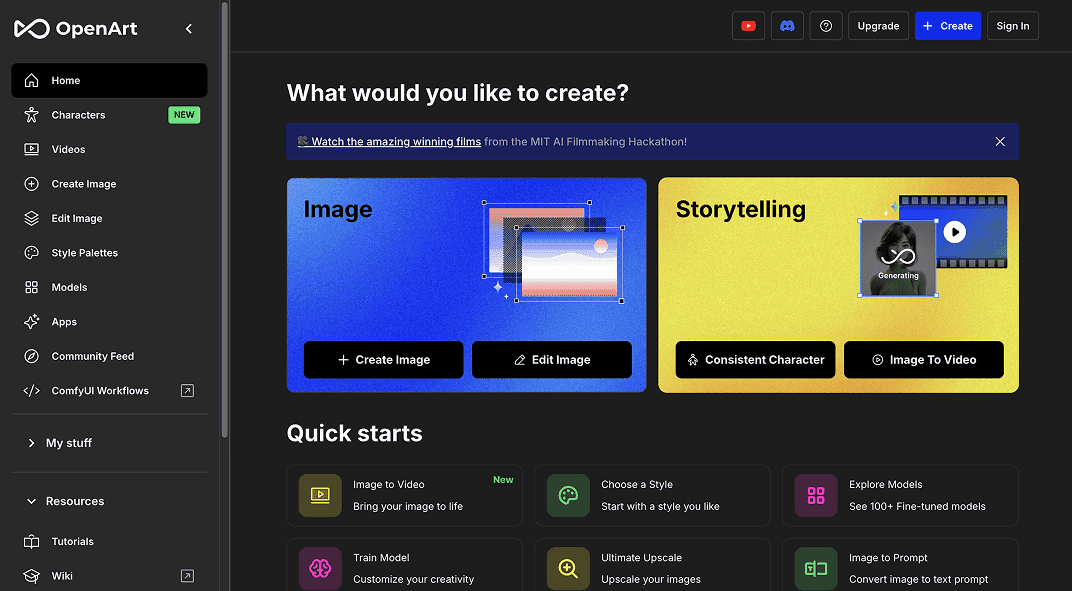Click the Consistent Character button
Viewport: 1072px width, 591px height.
(x=755, y=360)
